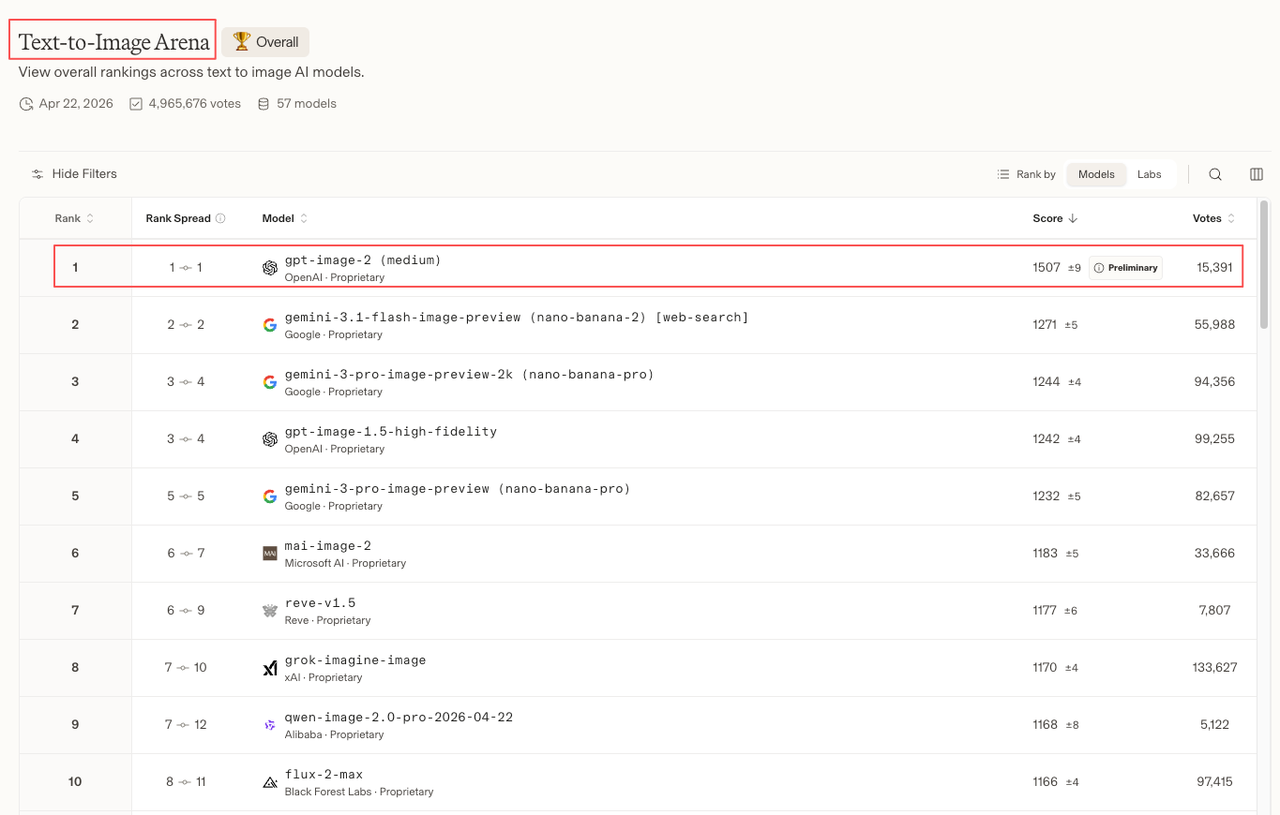The height and width of the screenshot is (815, 1280).
Task: Click the clock icon beside Apr 22, 2026
Action: coord(26,104)
